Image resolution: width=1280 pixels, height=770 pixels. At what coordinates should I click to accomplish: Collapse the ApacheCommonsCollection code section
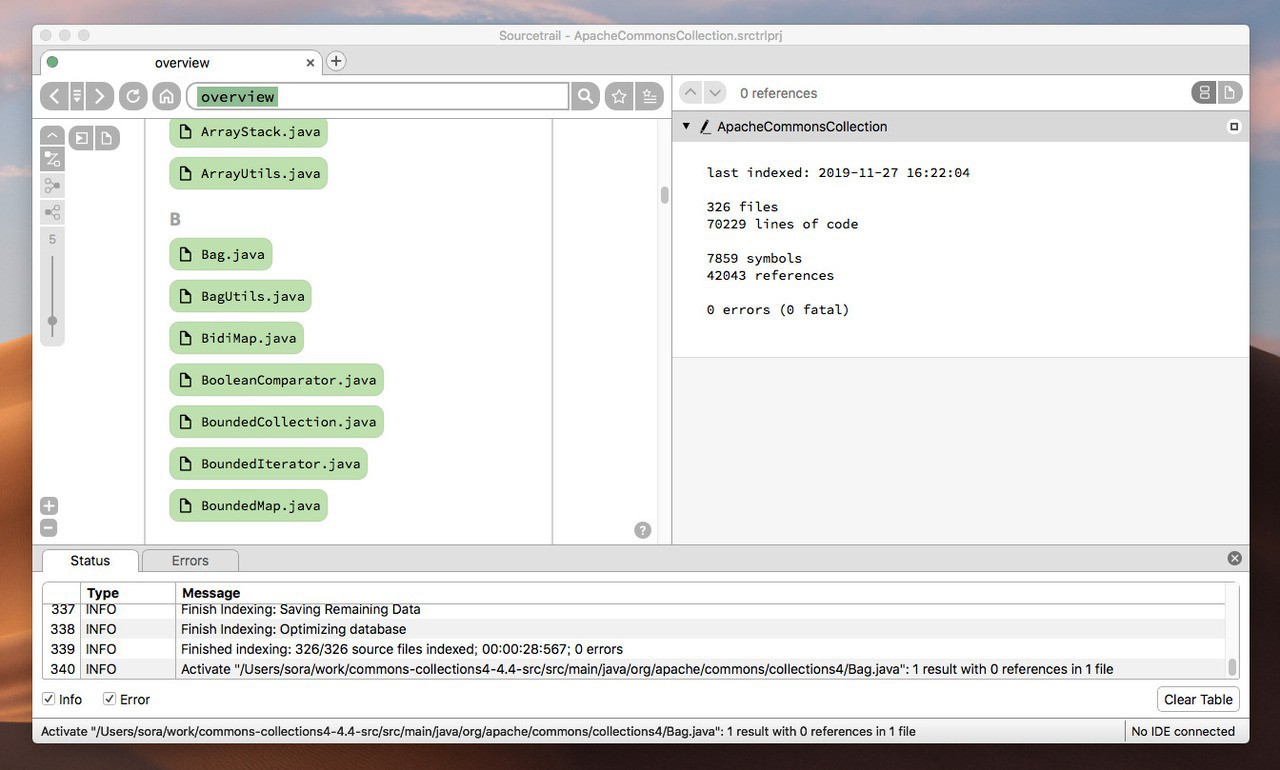(686, 126)
